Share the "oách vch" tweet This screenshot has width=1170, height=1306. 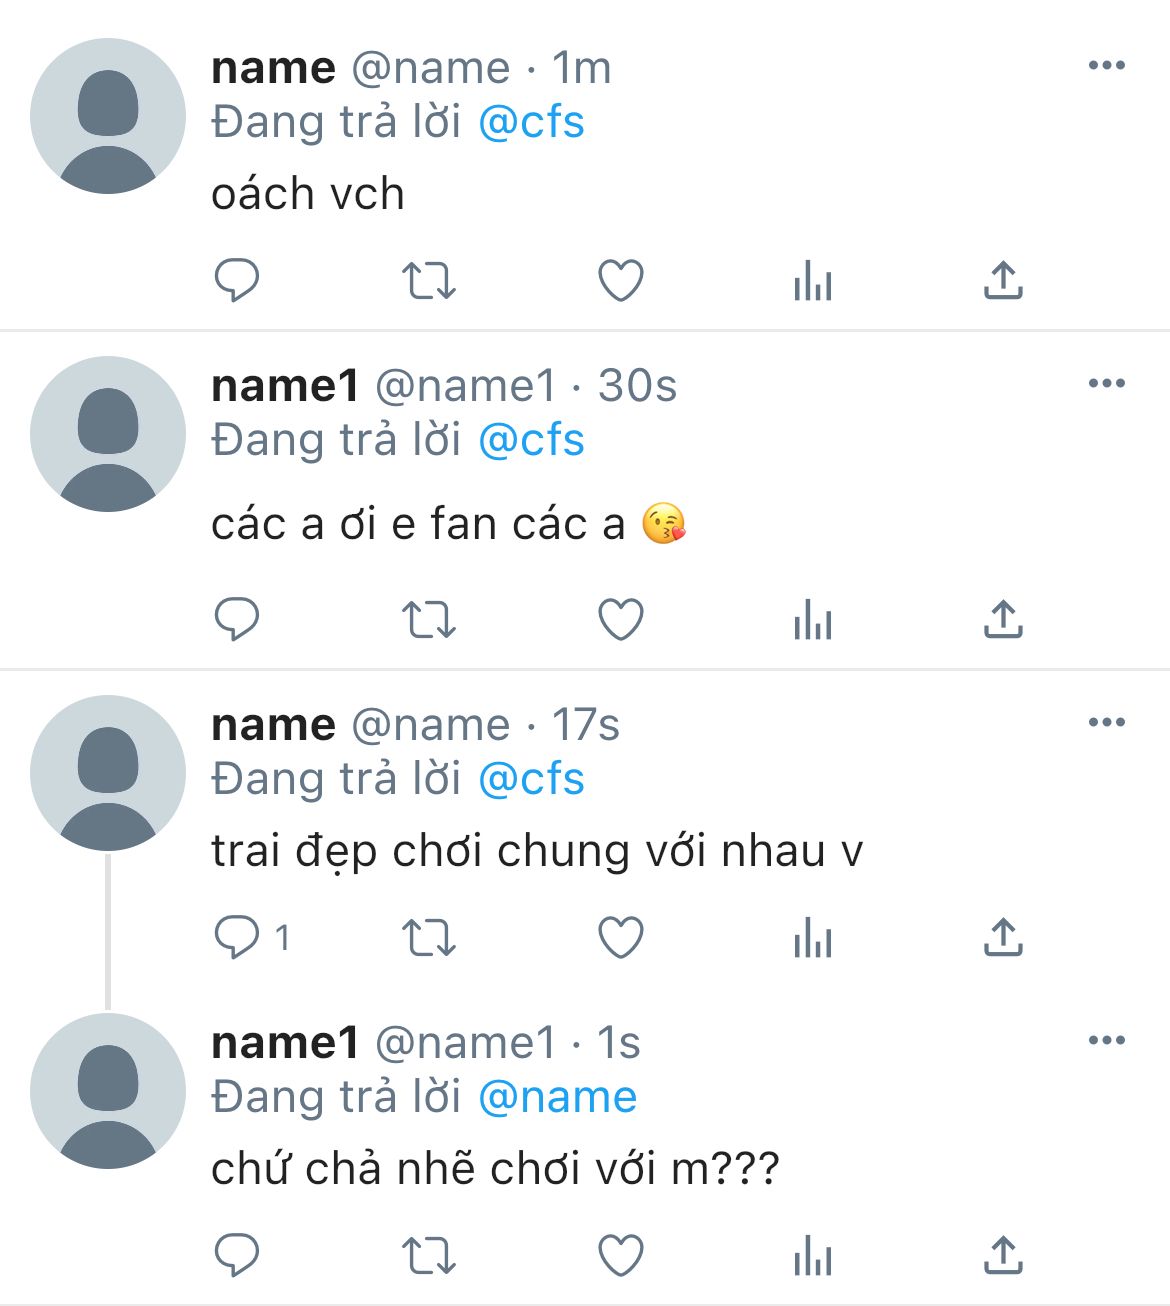(1003, 281)
